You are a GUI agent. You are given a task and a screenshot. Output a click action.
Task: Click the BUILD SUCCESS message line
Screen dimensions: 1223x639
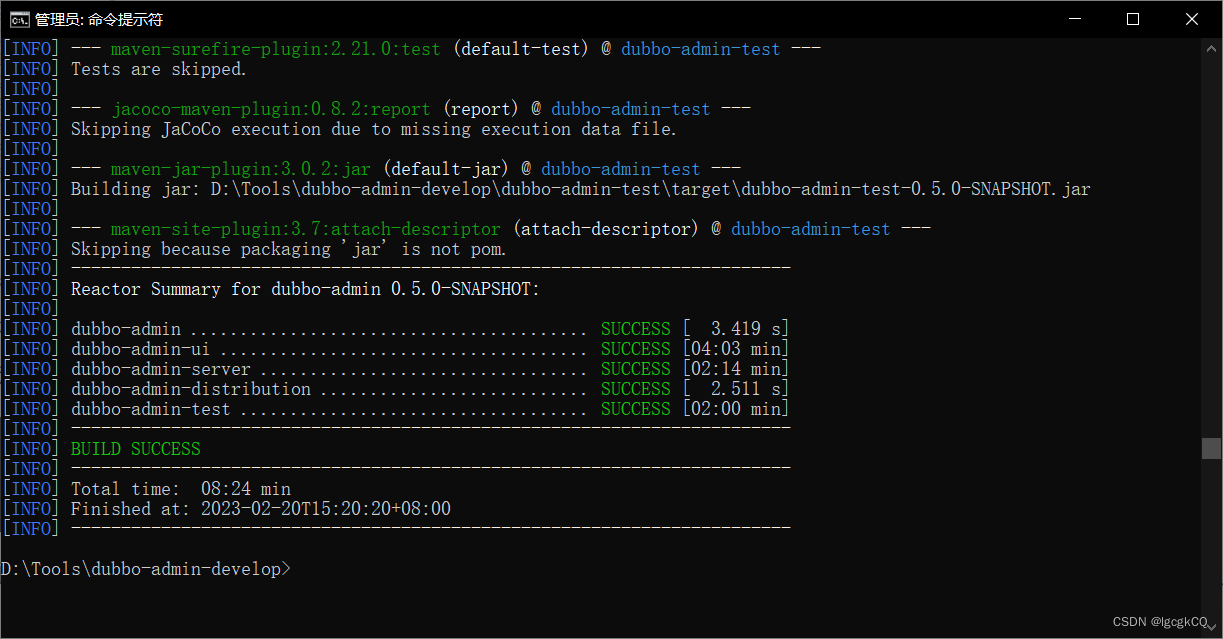(x=134, y=448)
